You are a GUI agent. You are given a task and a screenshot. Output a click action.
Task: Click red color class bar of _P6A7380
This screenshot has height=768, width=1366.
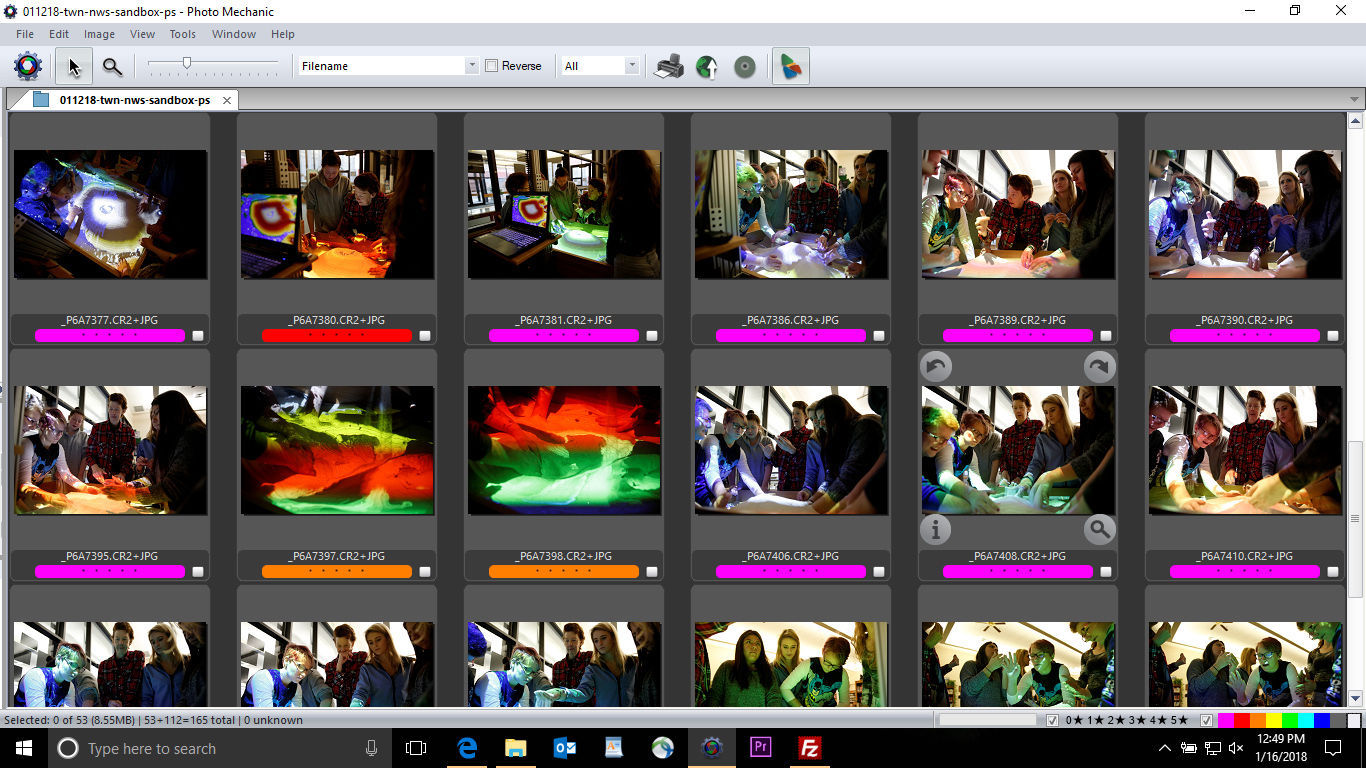pos(337,336)
